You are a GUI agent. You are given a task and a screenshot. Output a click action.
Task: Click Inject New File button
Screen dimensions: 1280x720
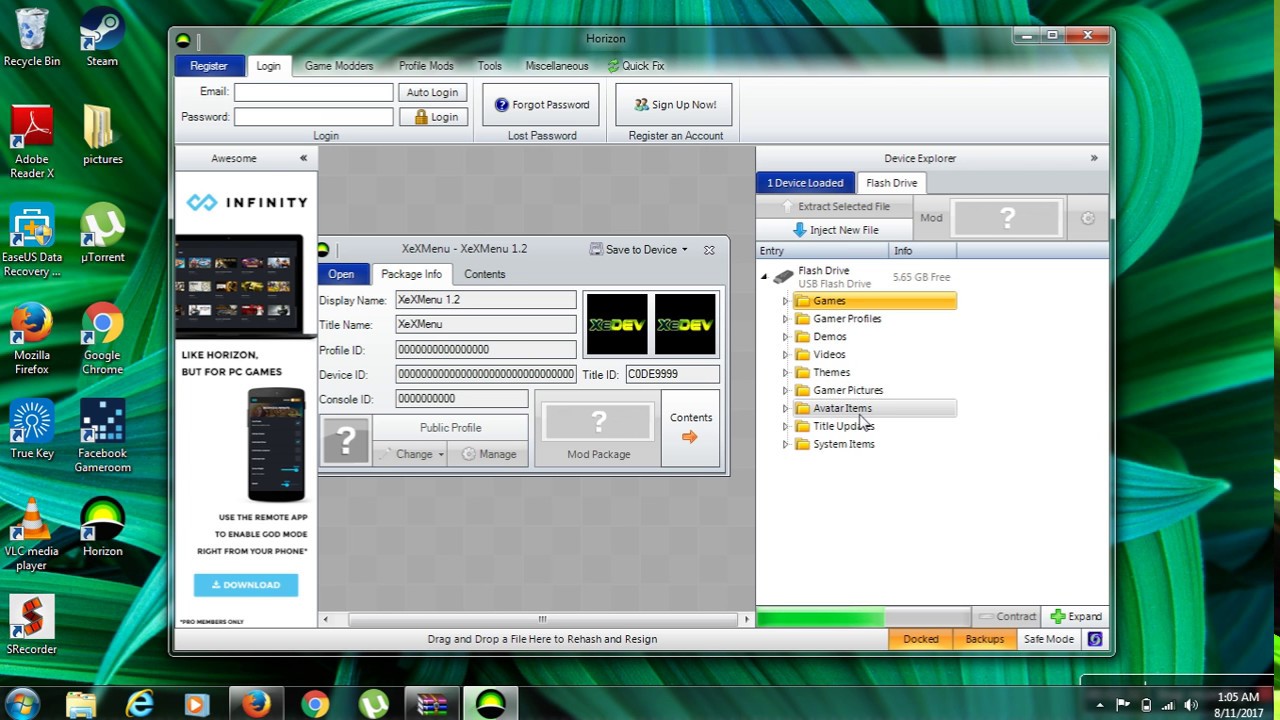[x=835, y=230]
